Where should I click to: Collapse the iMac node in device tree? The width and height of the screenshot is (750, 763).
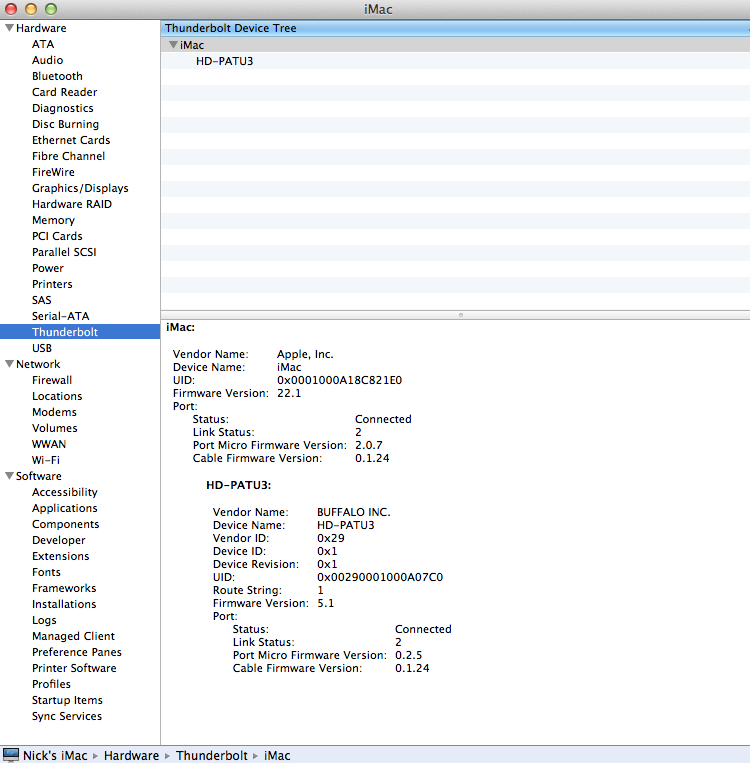click(x=173, y=45)
